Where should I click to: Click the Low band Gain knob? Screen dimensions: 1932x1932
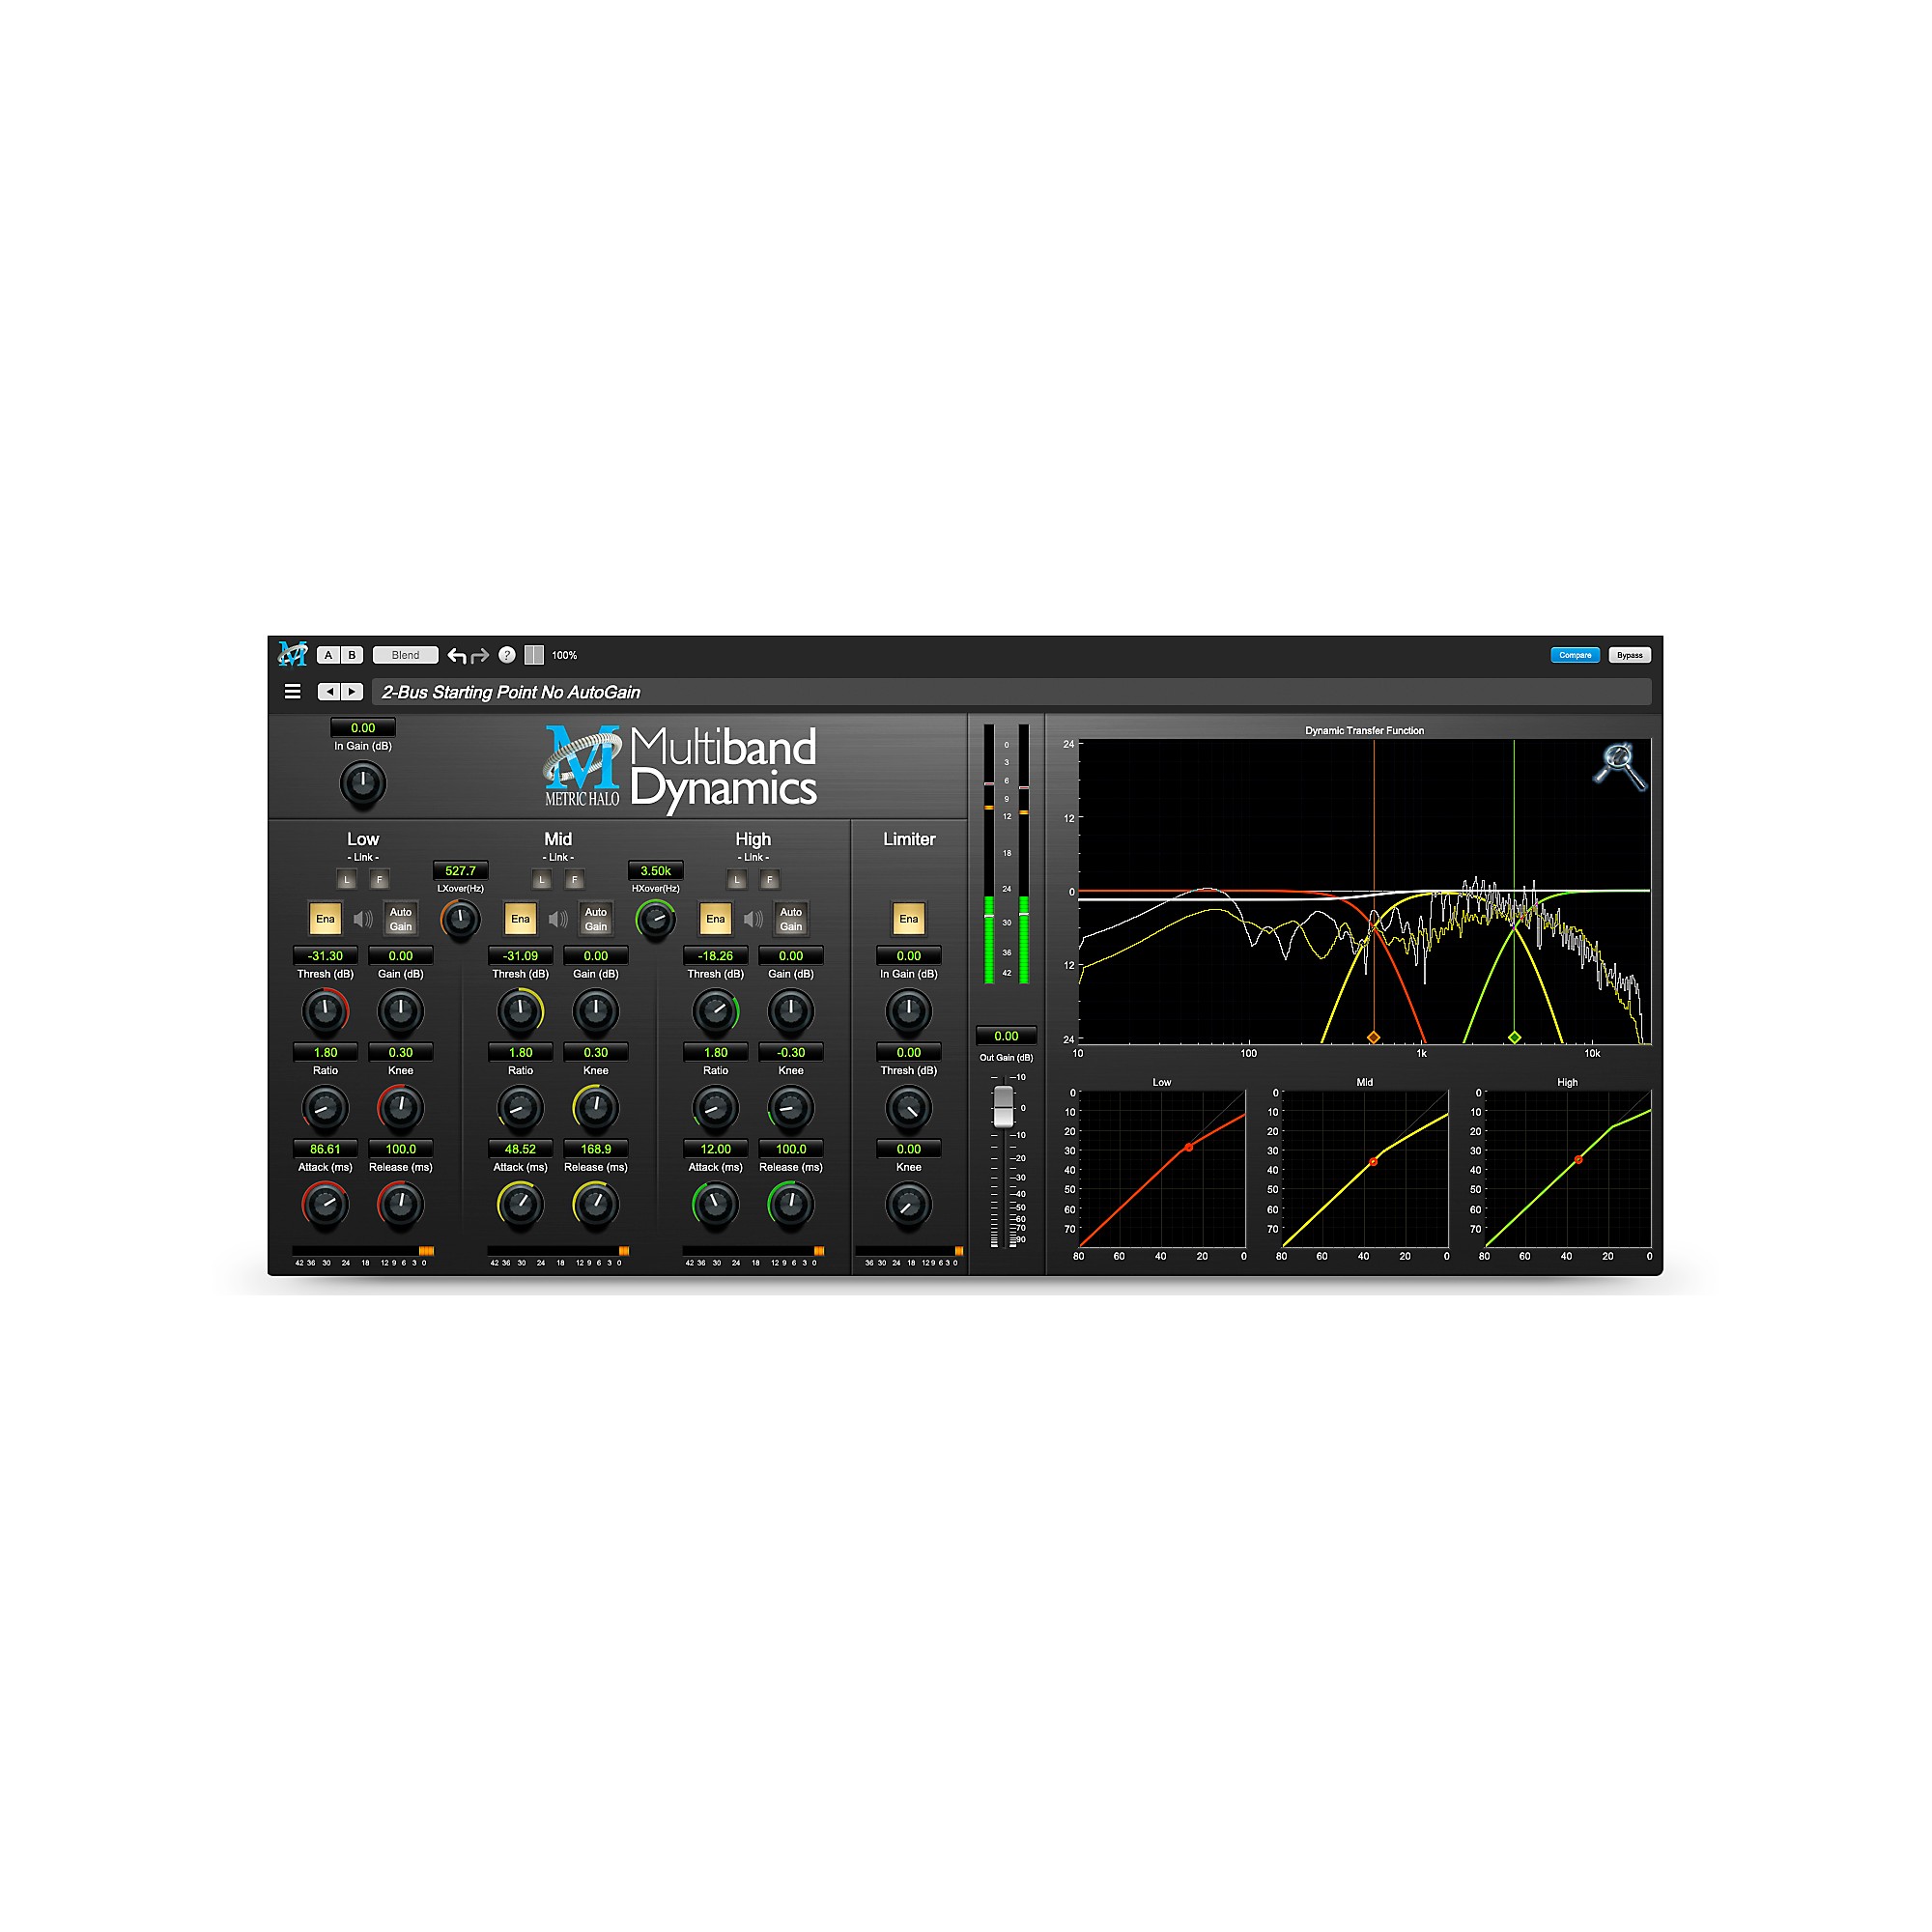pos(400,1012)
